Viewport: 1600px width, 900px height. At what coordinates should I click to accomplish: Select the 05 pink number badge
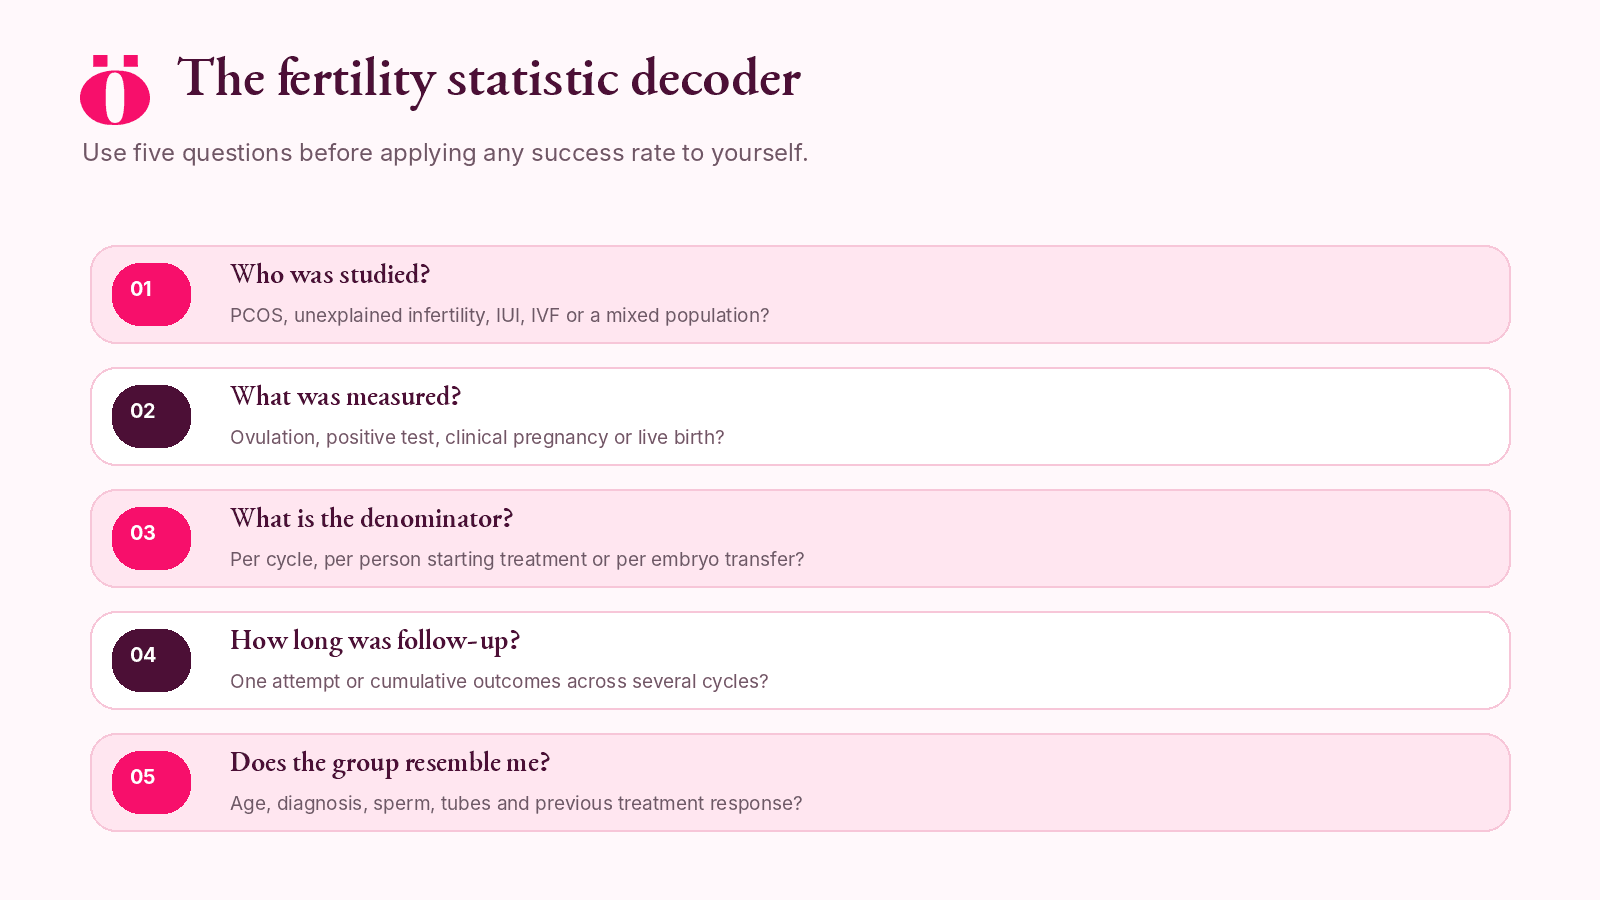[x=151, y=782]
